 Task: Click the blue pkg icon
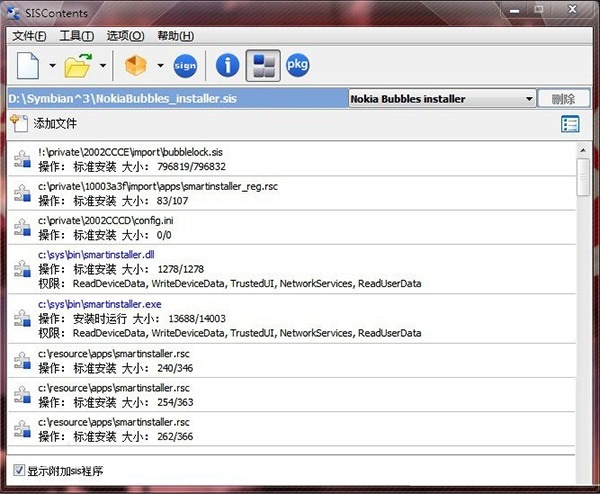click(x=297, y=65)
